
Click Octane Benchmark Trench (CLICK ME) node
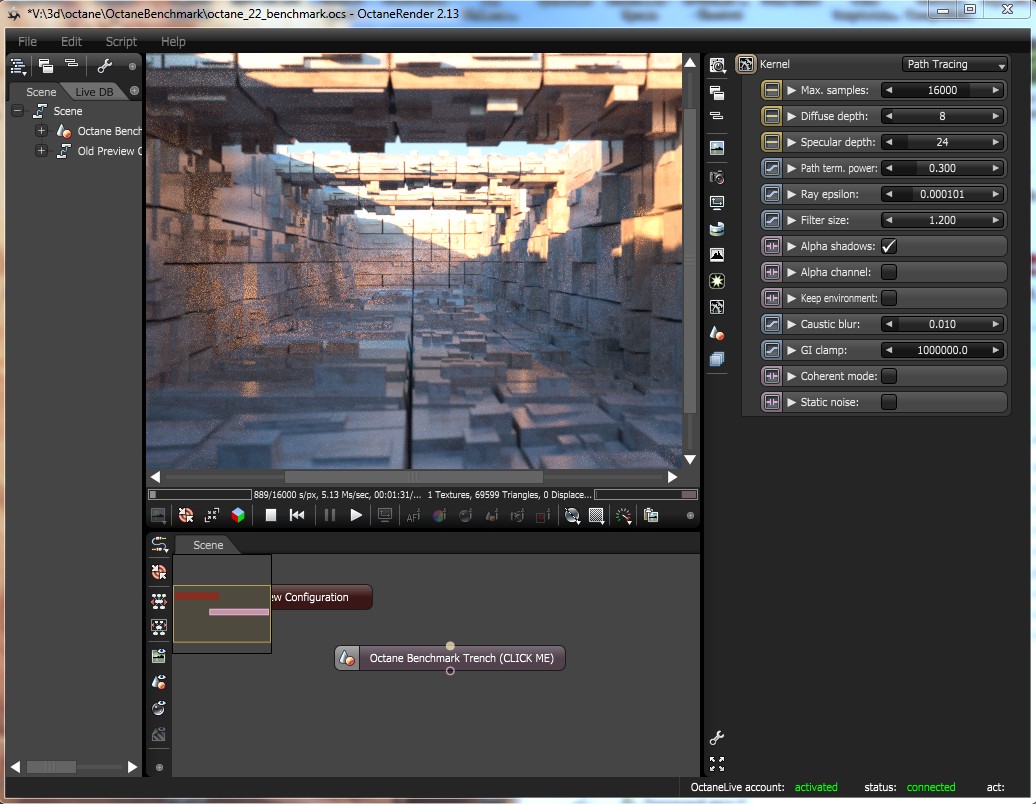pos(450,658)
